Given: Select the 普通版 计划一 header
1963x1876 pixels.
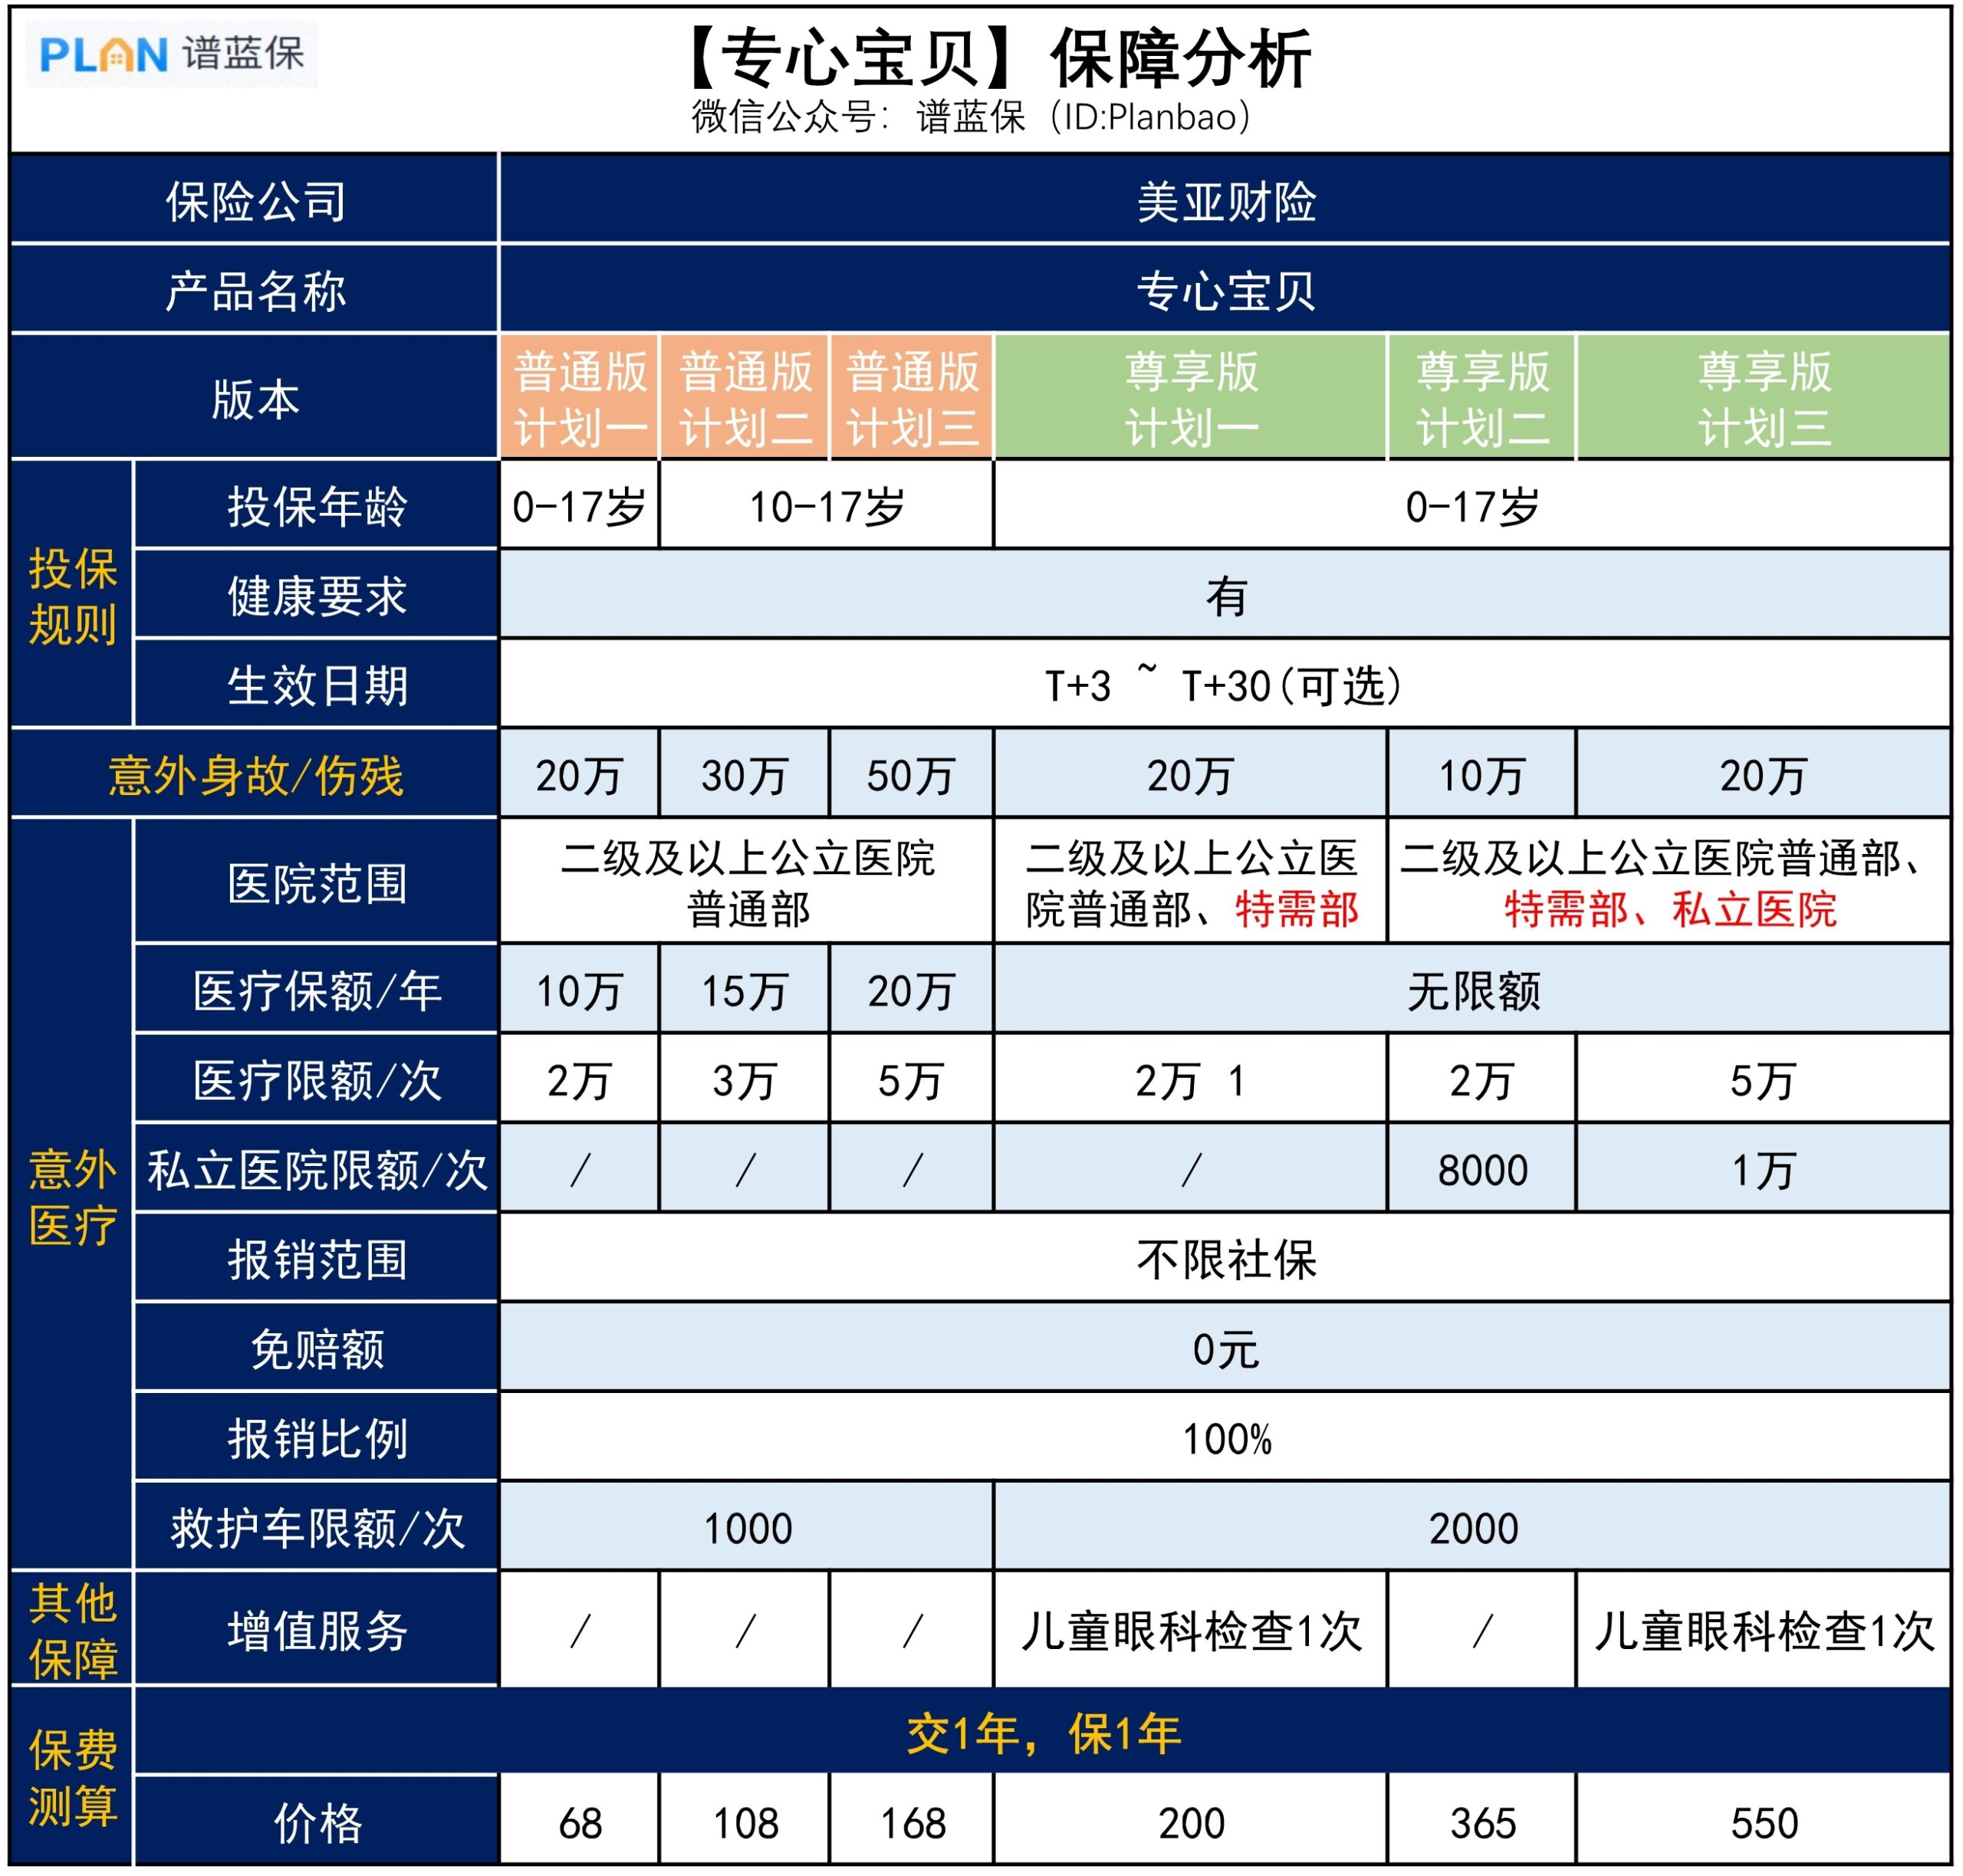Looking at the screenshot, I should point(580,399).
